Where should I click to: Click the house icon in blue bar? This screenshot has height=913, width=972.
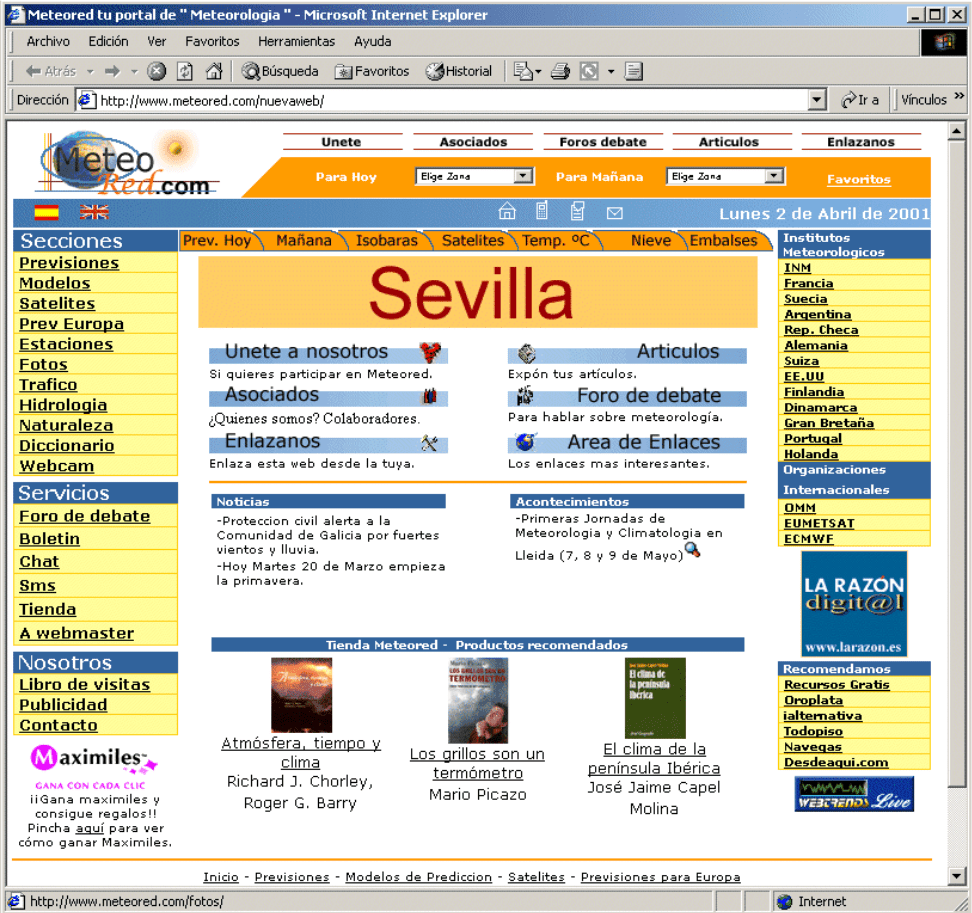click(507, 212)
